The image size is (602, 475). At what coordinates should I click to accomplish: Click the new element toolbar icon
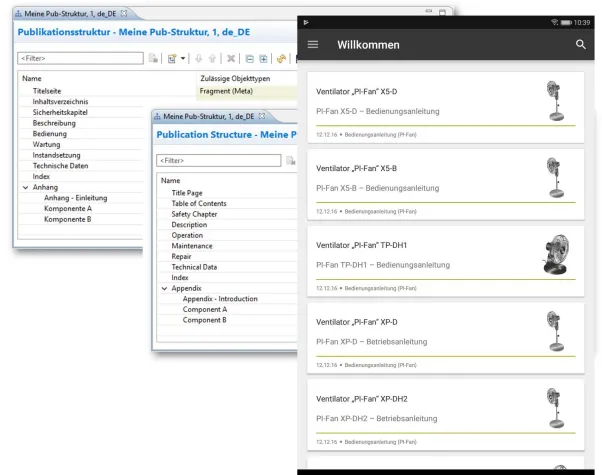[172, 59]
